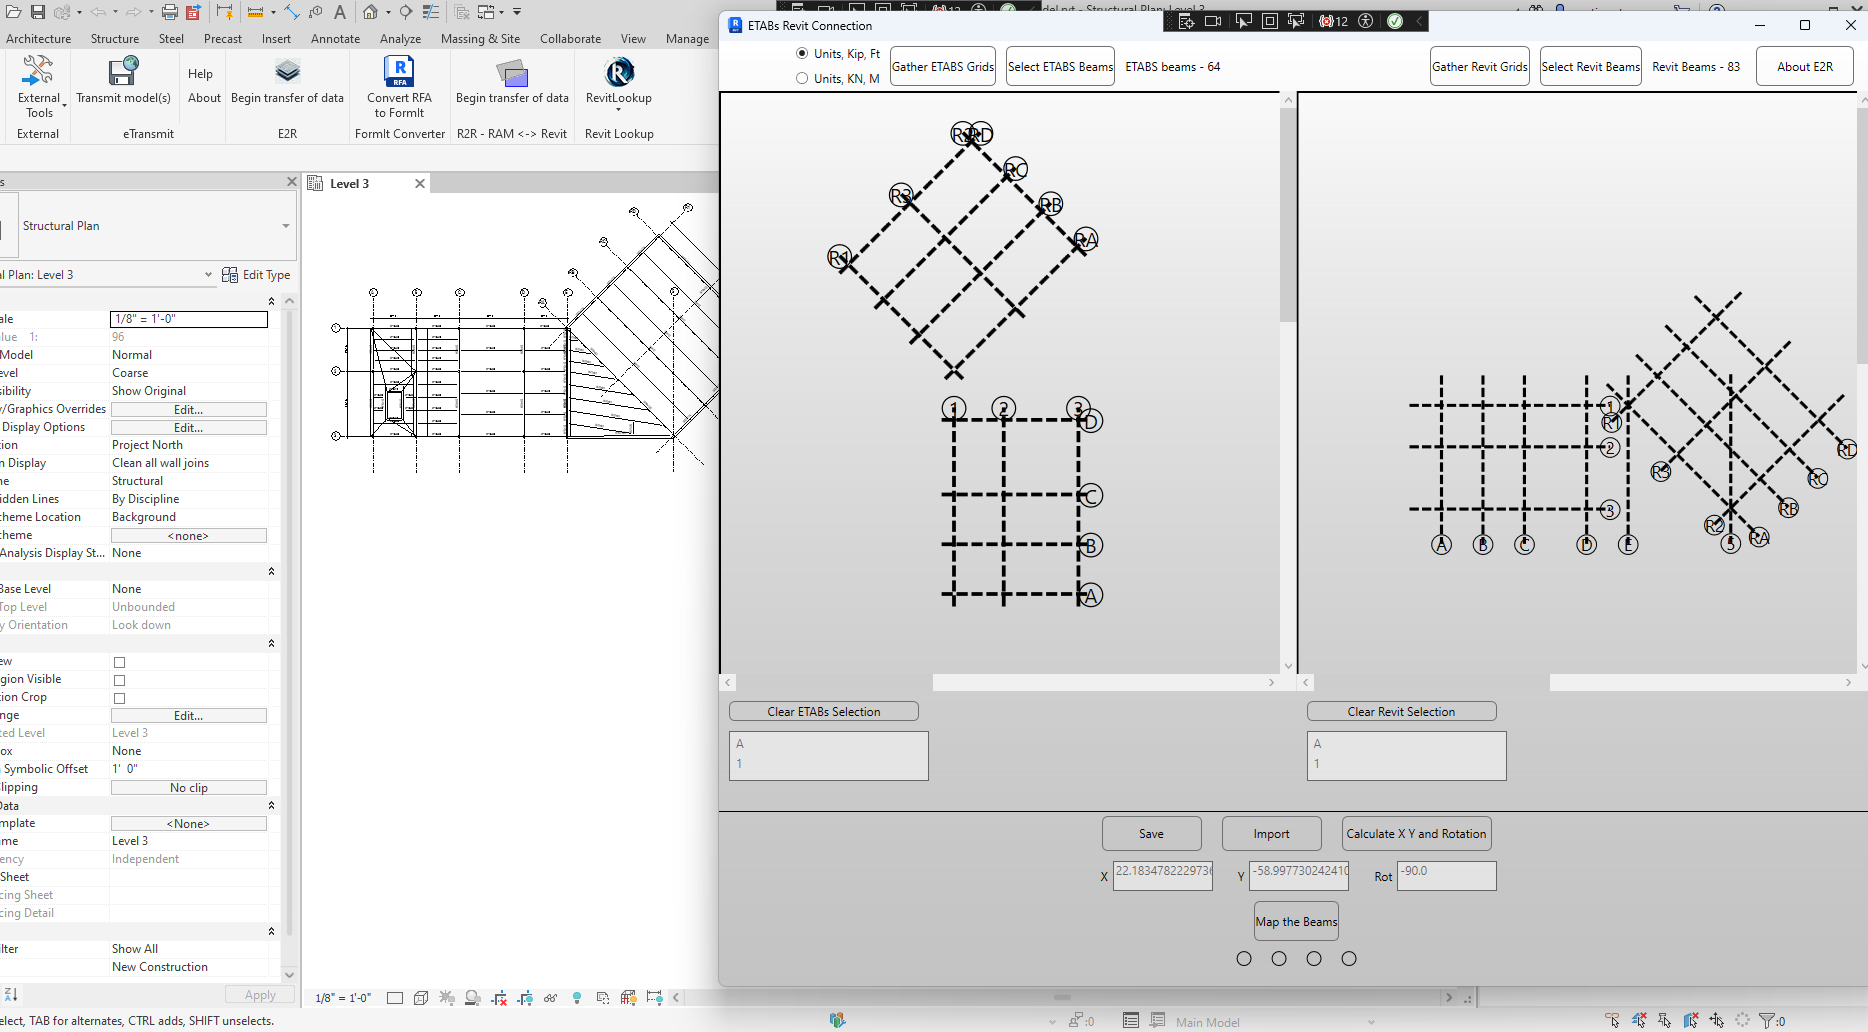Open the Massing & Site ribbon tab

pyautogui.click(x=480, y=39)
